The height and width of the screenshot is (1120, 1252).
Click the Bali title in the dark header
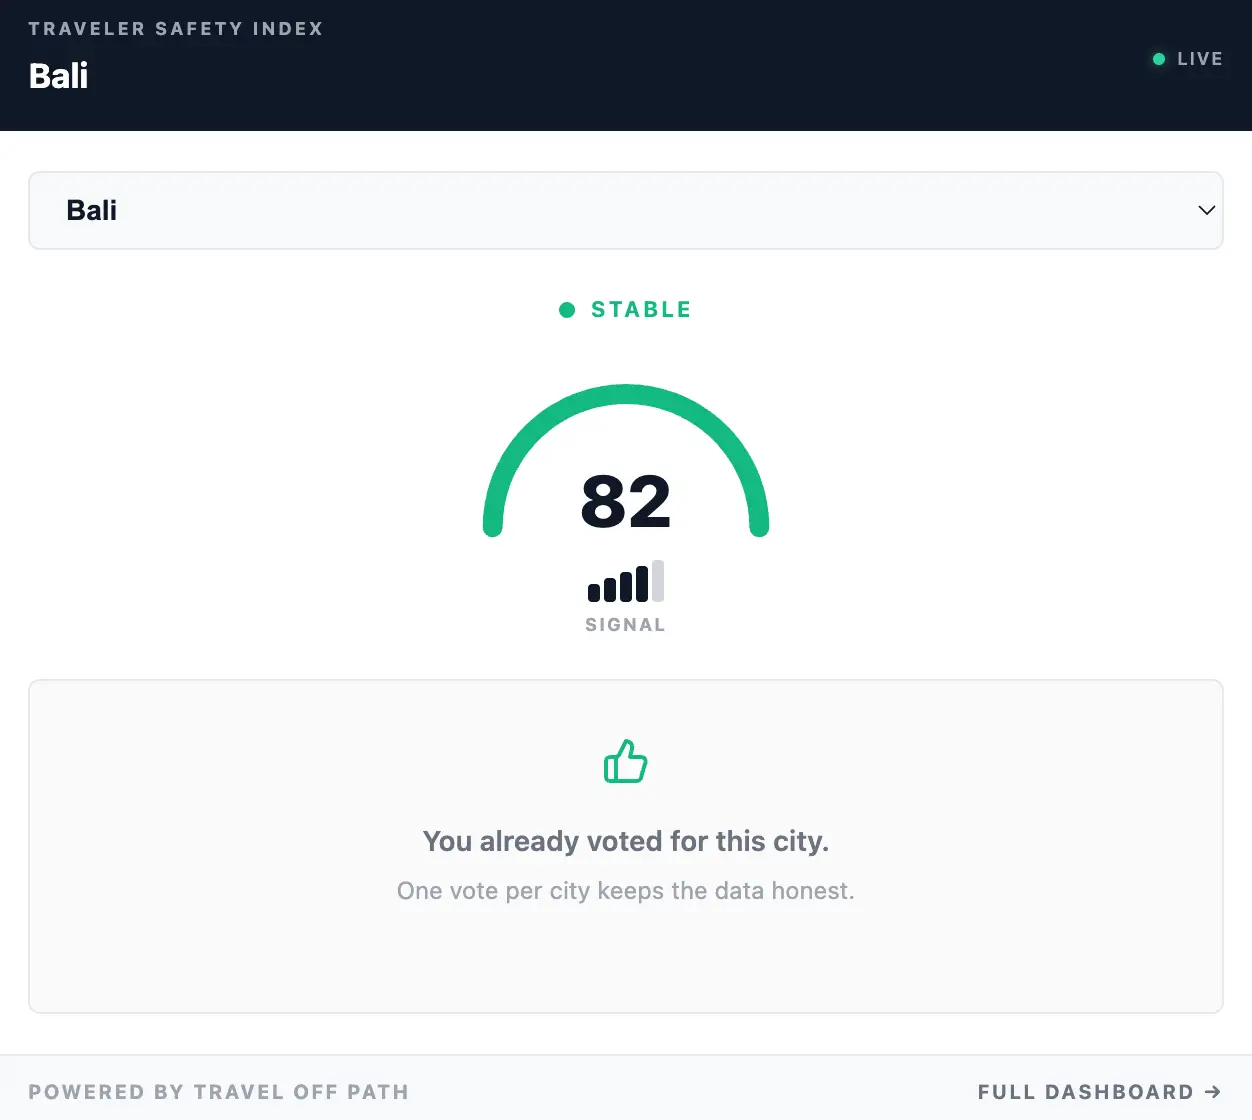59,76
